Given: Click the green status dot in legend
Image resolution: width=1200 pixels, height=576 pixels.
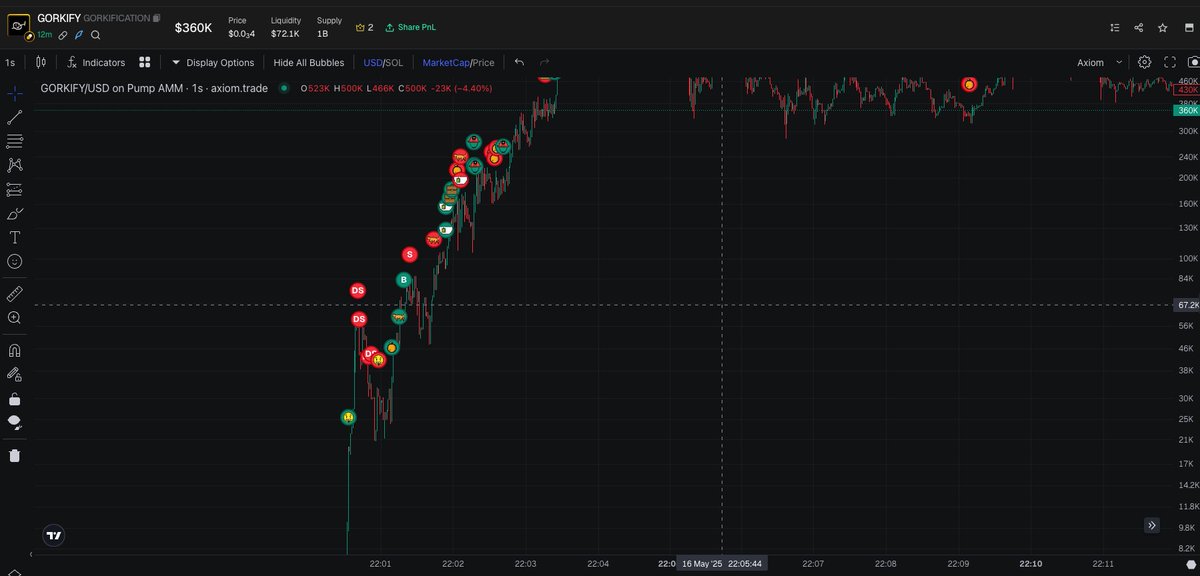Looking at the screenshot, I should coord(285,88).
